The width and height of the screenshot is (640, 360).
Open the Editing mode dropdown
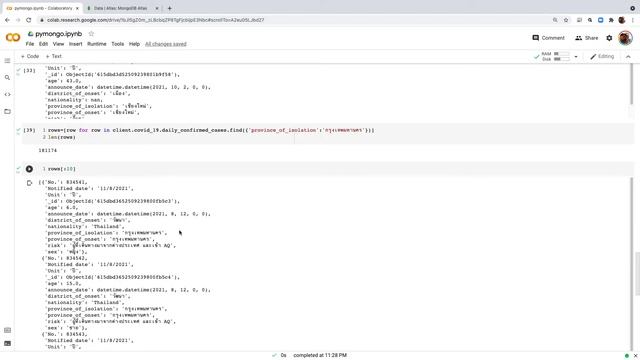click(602, 56)
